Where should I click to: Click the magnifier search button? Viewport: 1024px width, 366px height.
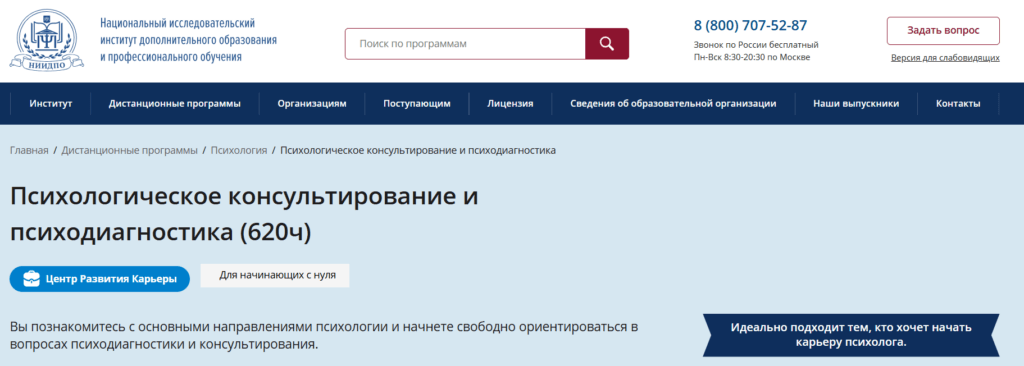pyautogui.click(x=607, y=44)
